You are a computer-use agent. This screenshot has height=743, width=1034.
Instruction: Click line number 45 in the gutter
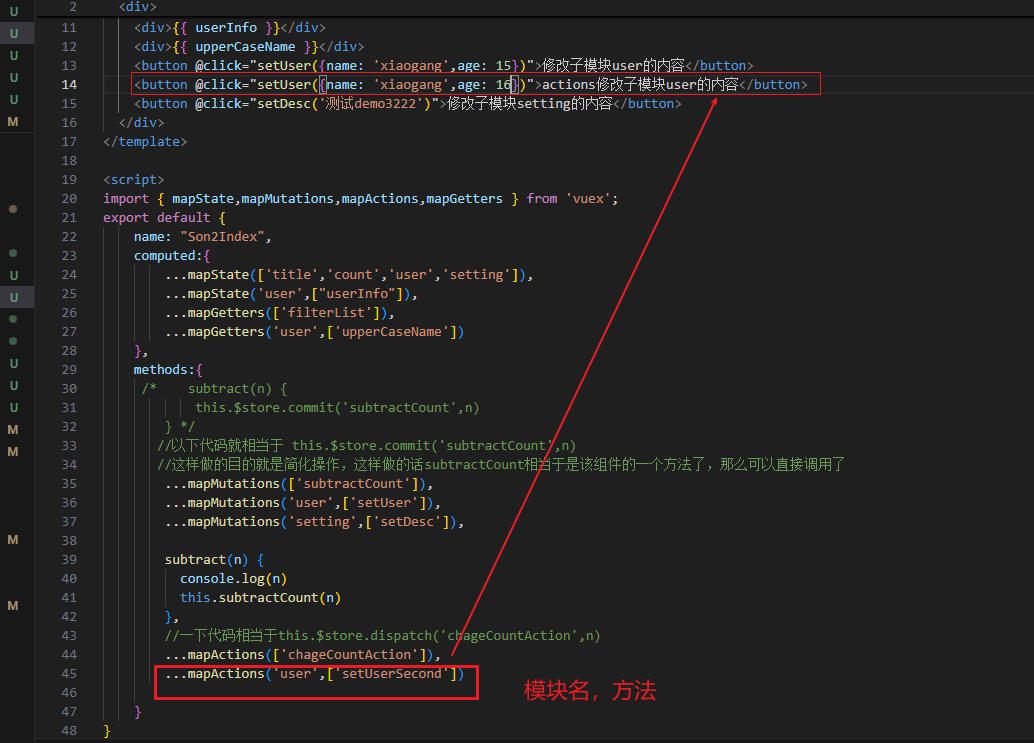[x=69, y=674]
